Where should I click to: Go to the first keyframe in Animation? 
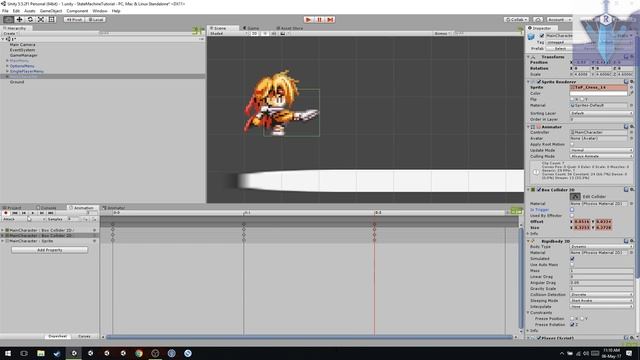[15, 213]
